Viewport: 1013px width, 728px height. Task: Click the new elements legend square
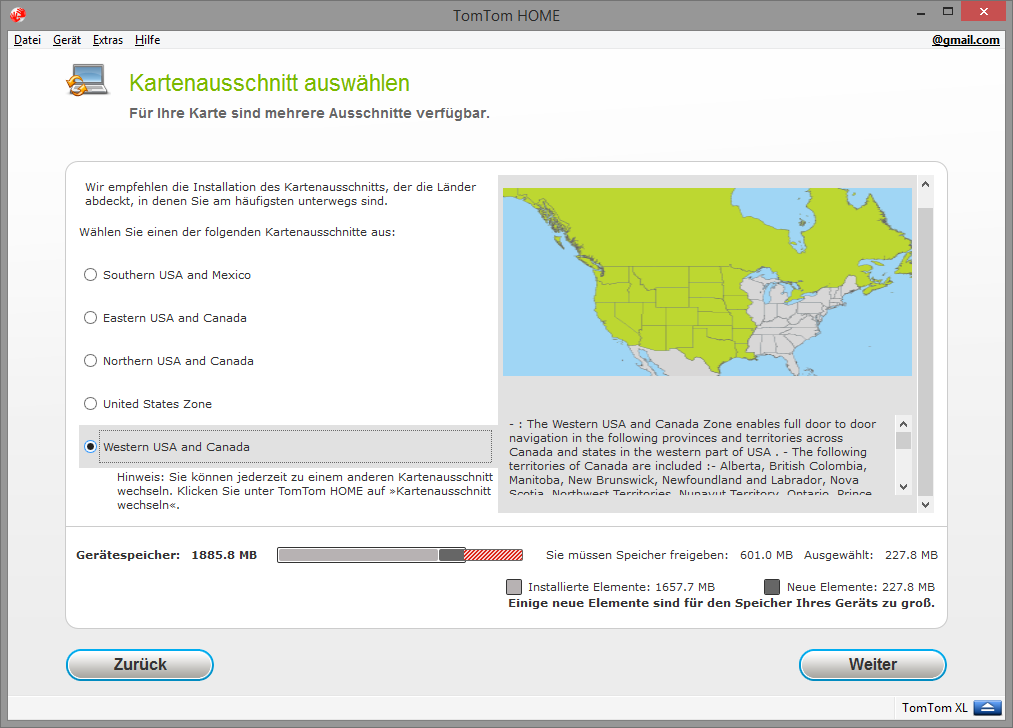click(772, 587)
